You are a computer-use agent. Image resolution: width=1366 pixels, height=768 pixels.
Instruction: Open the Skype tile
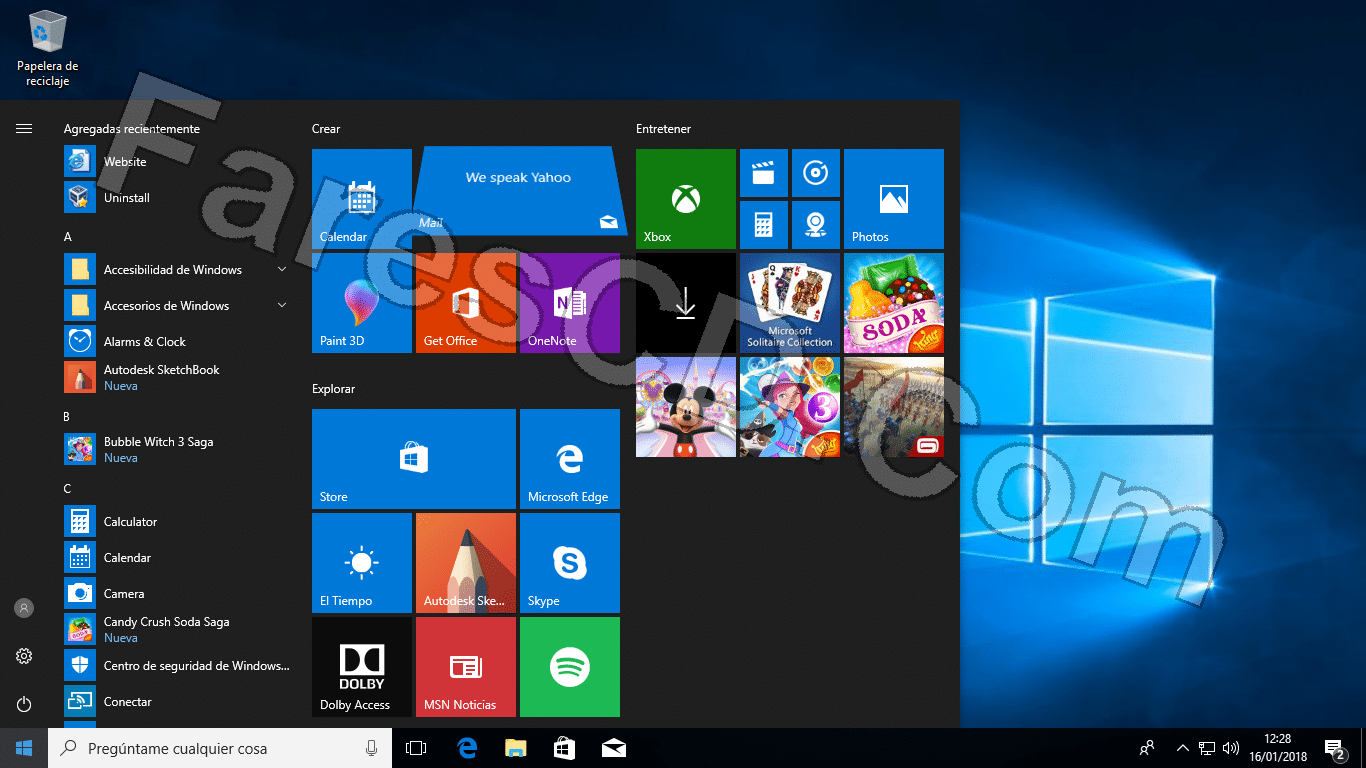(x=569, y=563)
